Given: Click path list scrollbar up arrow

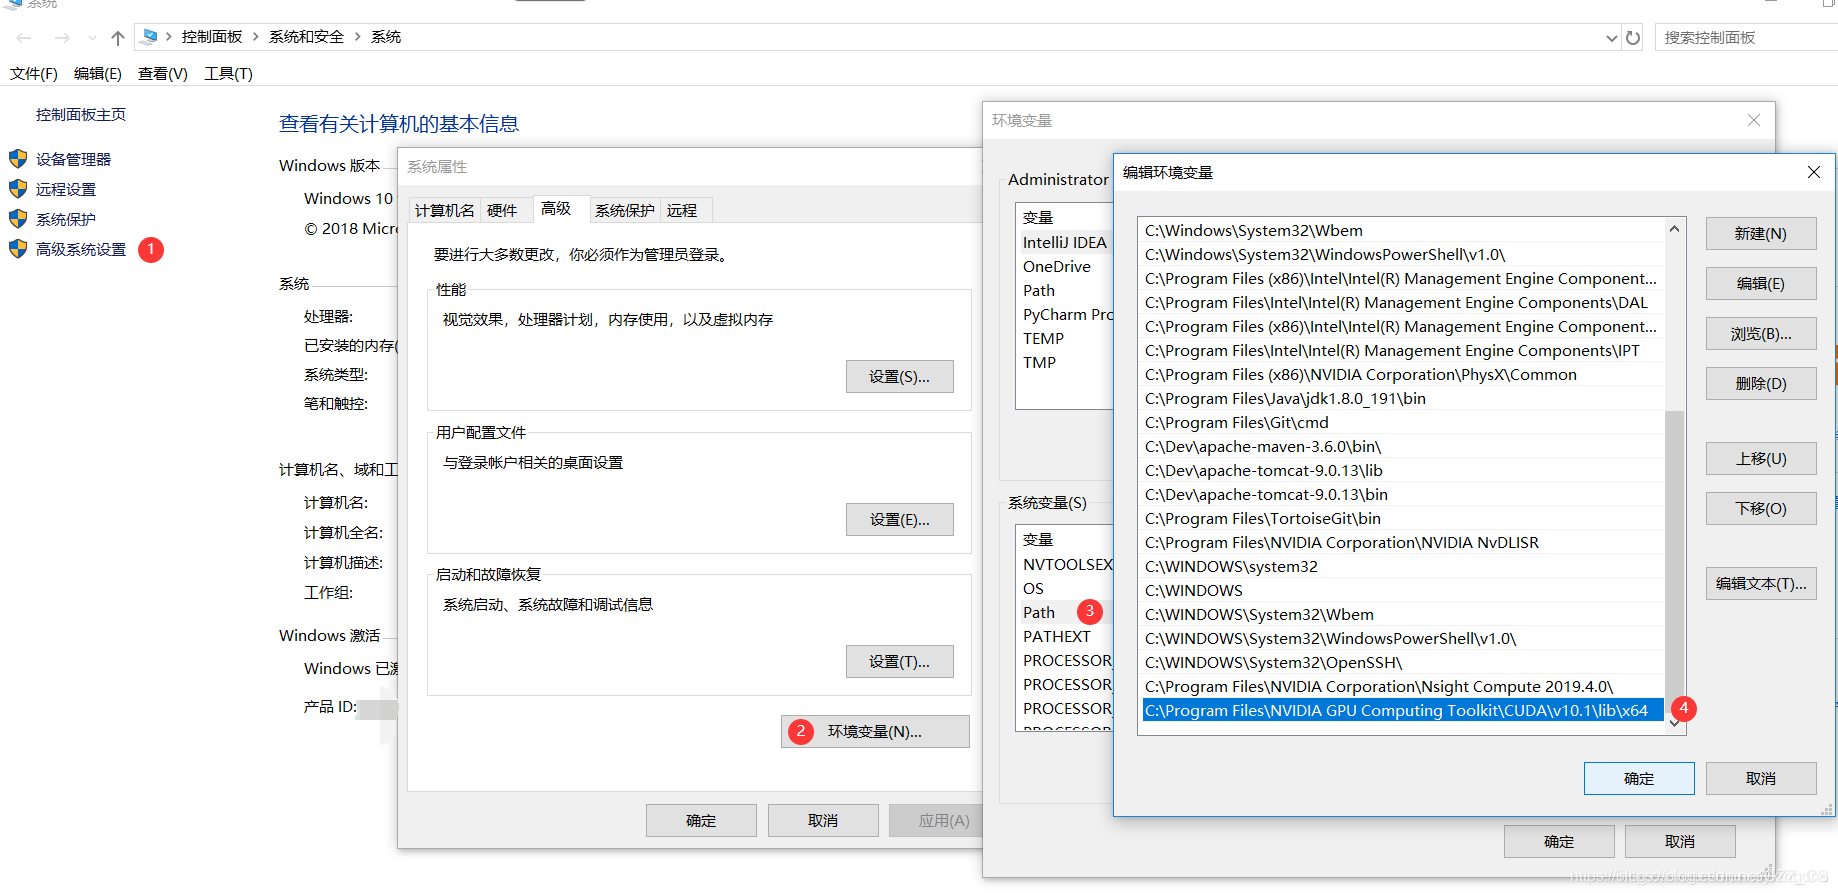Looking at the screenshot, I should click(1675, 229).
